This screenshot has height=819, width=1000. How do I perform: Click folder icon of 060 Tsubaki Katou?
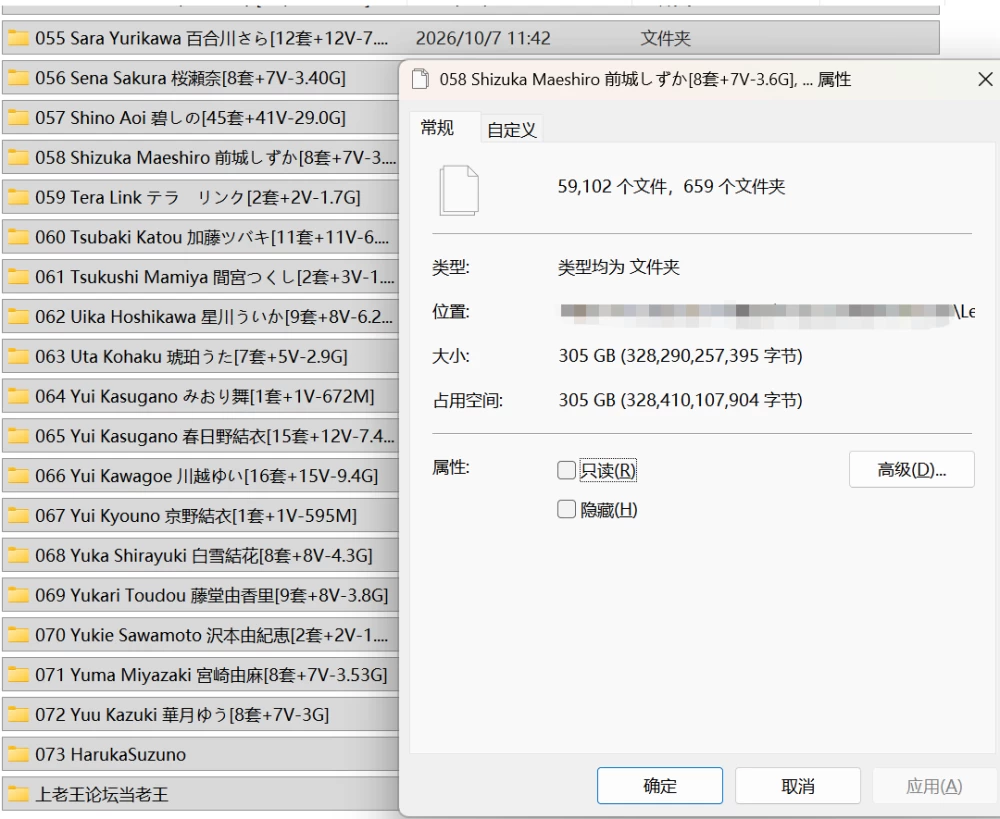pyautogui.click(x=18, y=237)
